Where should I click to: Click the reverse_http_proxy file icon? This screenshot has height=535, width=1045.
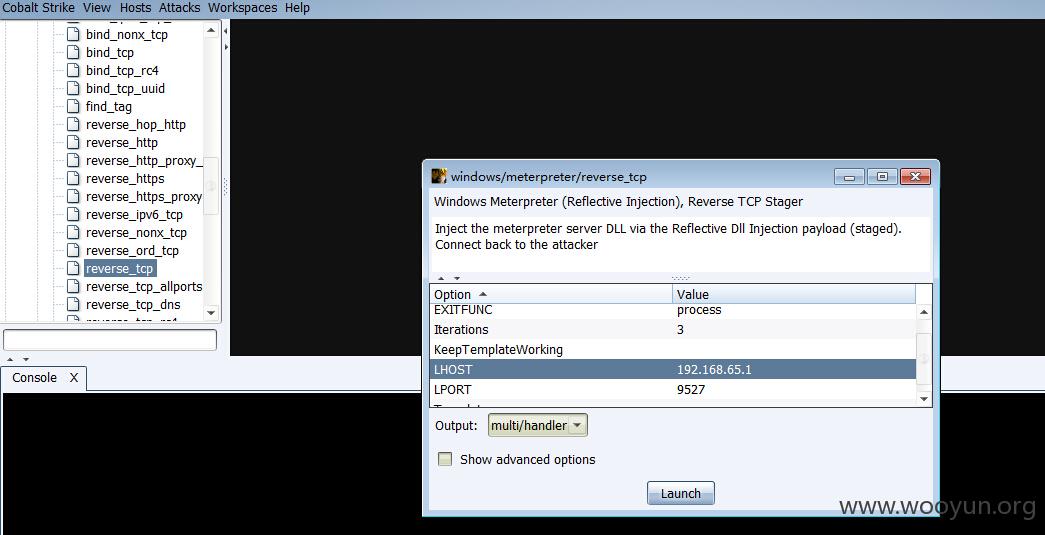73,161
